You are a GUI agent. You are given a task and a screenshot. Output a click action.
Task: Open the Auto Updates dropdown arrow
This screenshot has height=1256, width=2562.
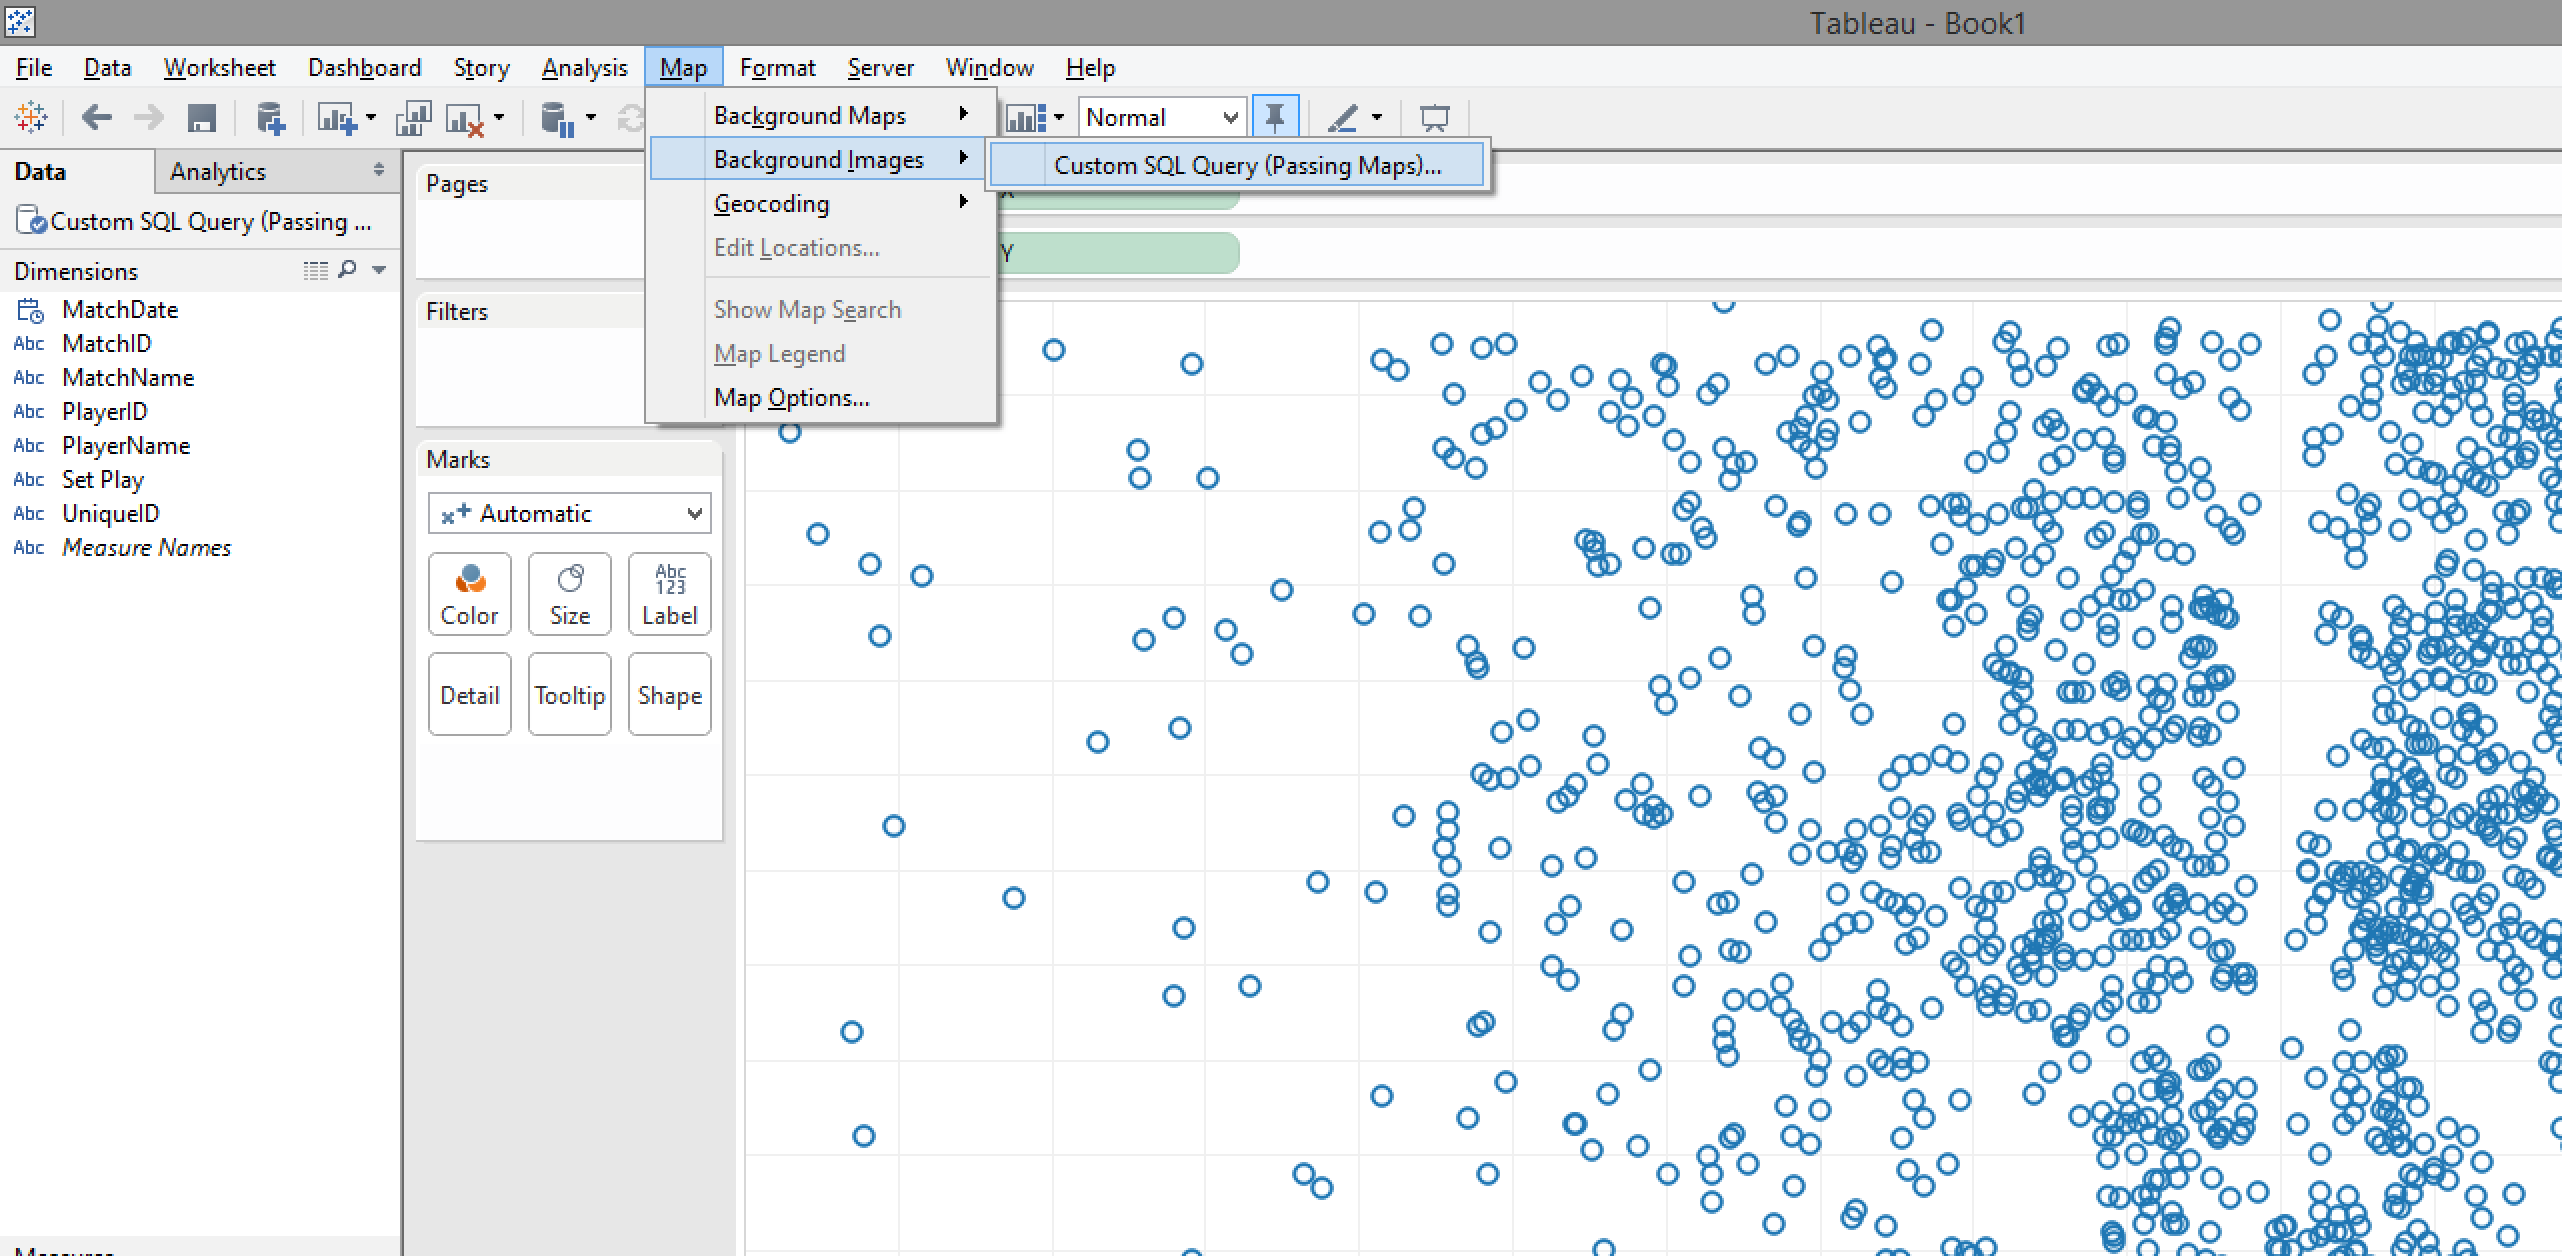point(591,118)
